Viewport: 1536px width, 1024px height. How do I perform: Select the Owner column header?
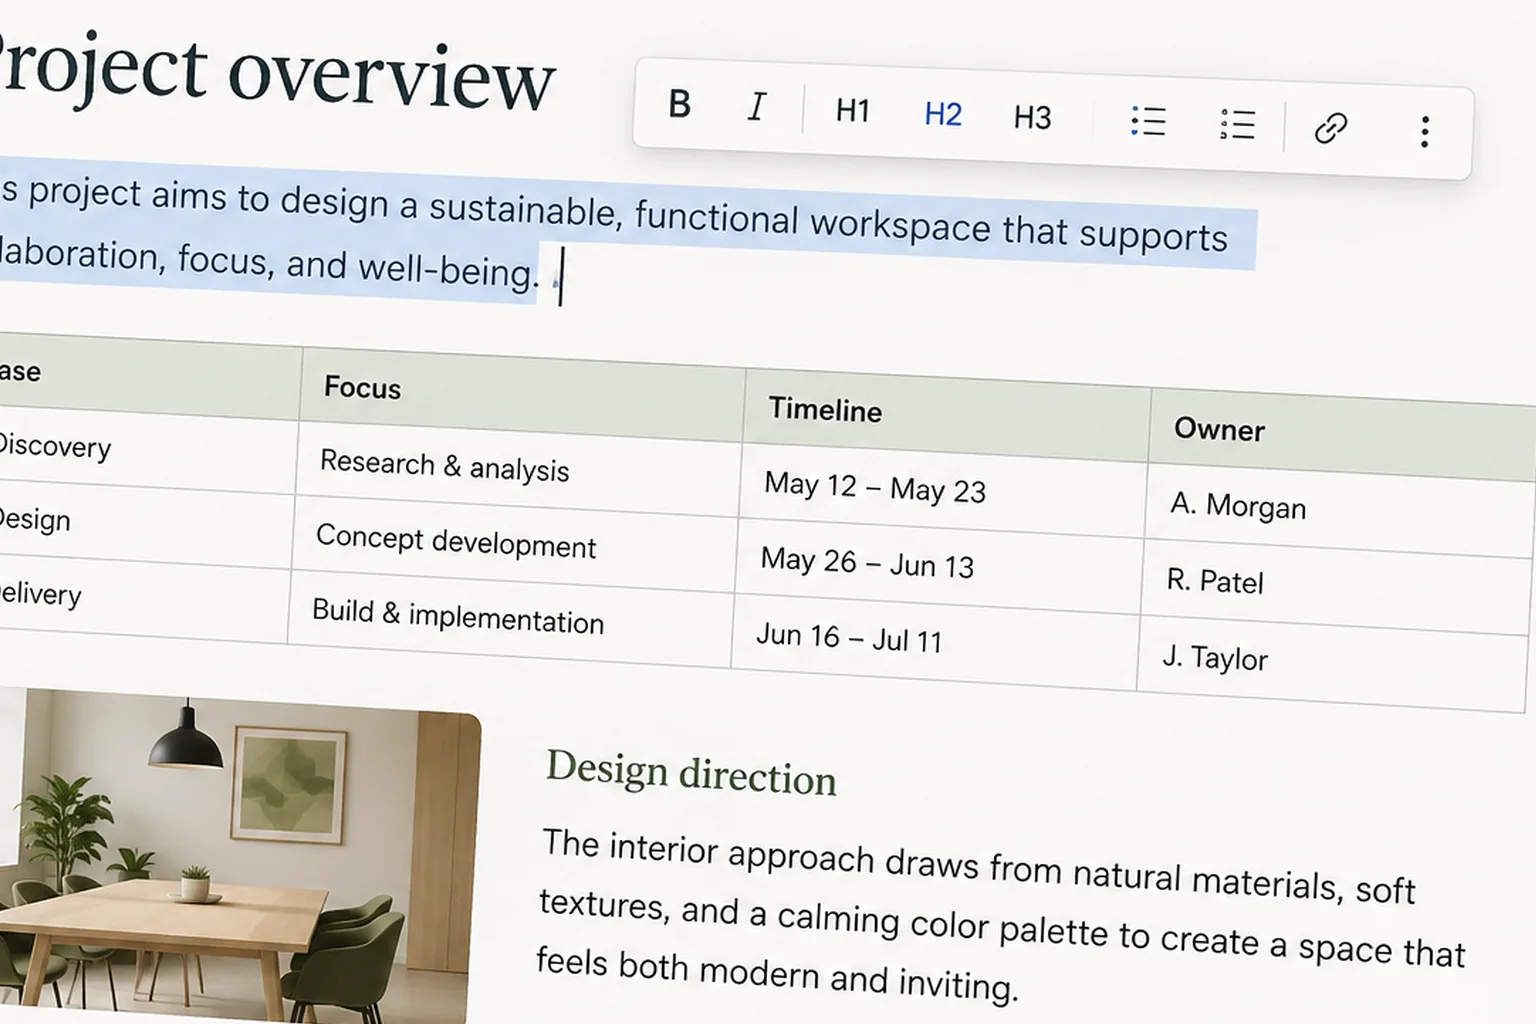pyautogui.click(x=1342, y=436)
